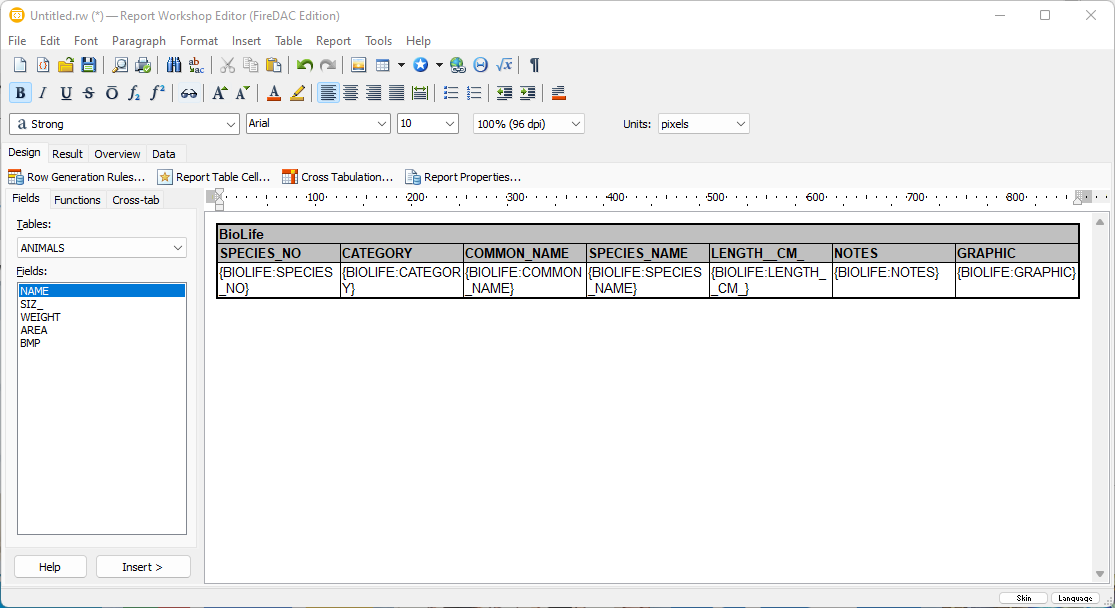Select the Find binoculars tool
Screen dimensions: 1115x608
pyautogui.click(x=172, y=64)
